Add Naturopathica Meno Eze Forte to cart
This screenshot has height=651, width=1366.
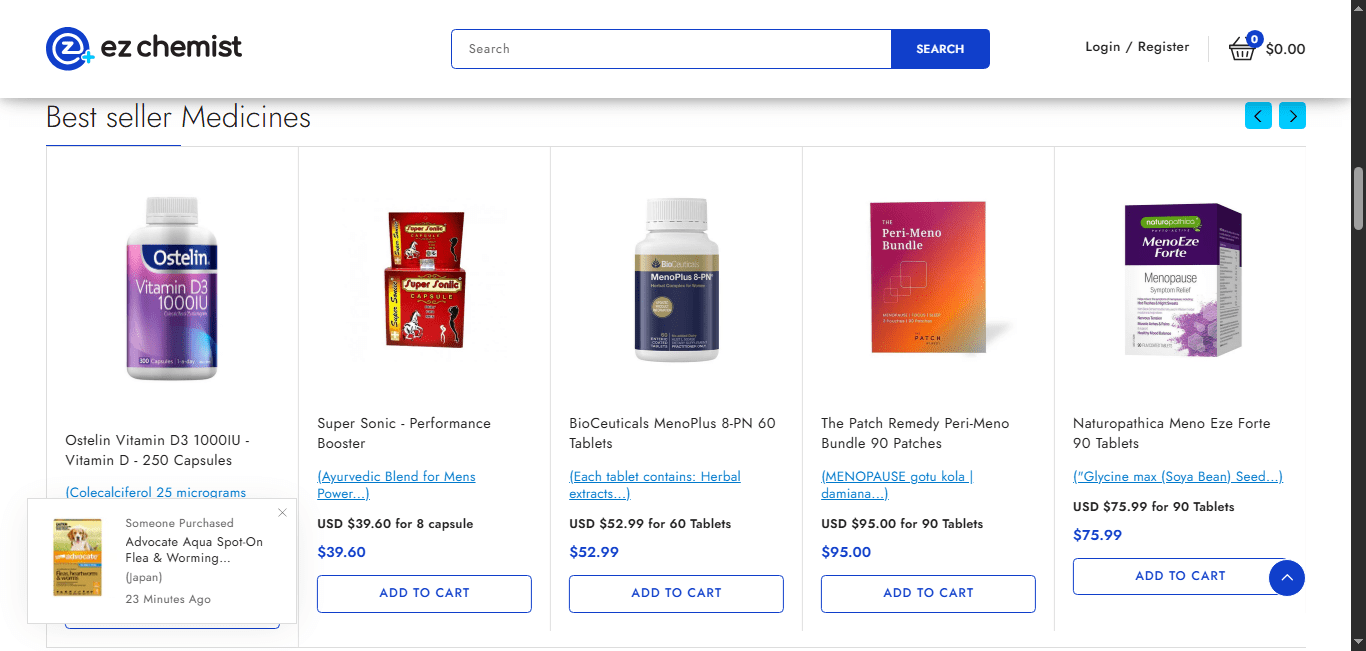(x=1170, y=576)
